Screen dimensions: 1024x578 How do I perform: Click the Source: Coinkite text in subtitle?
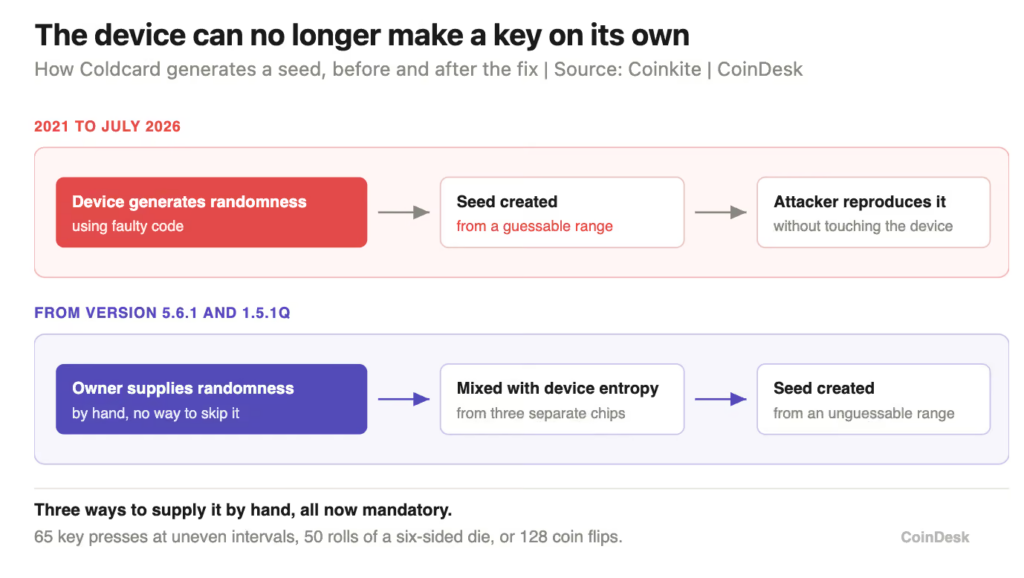click(628, 69)
